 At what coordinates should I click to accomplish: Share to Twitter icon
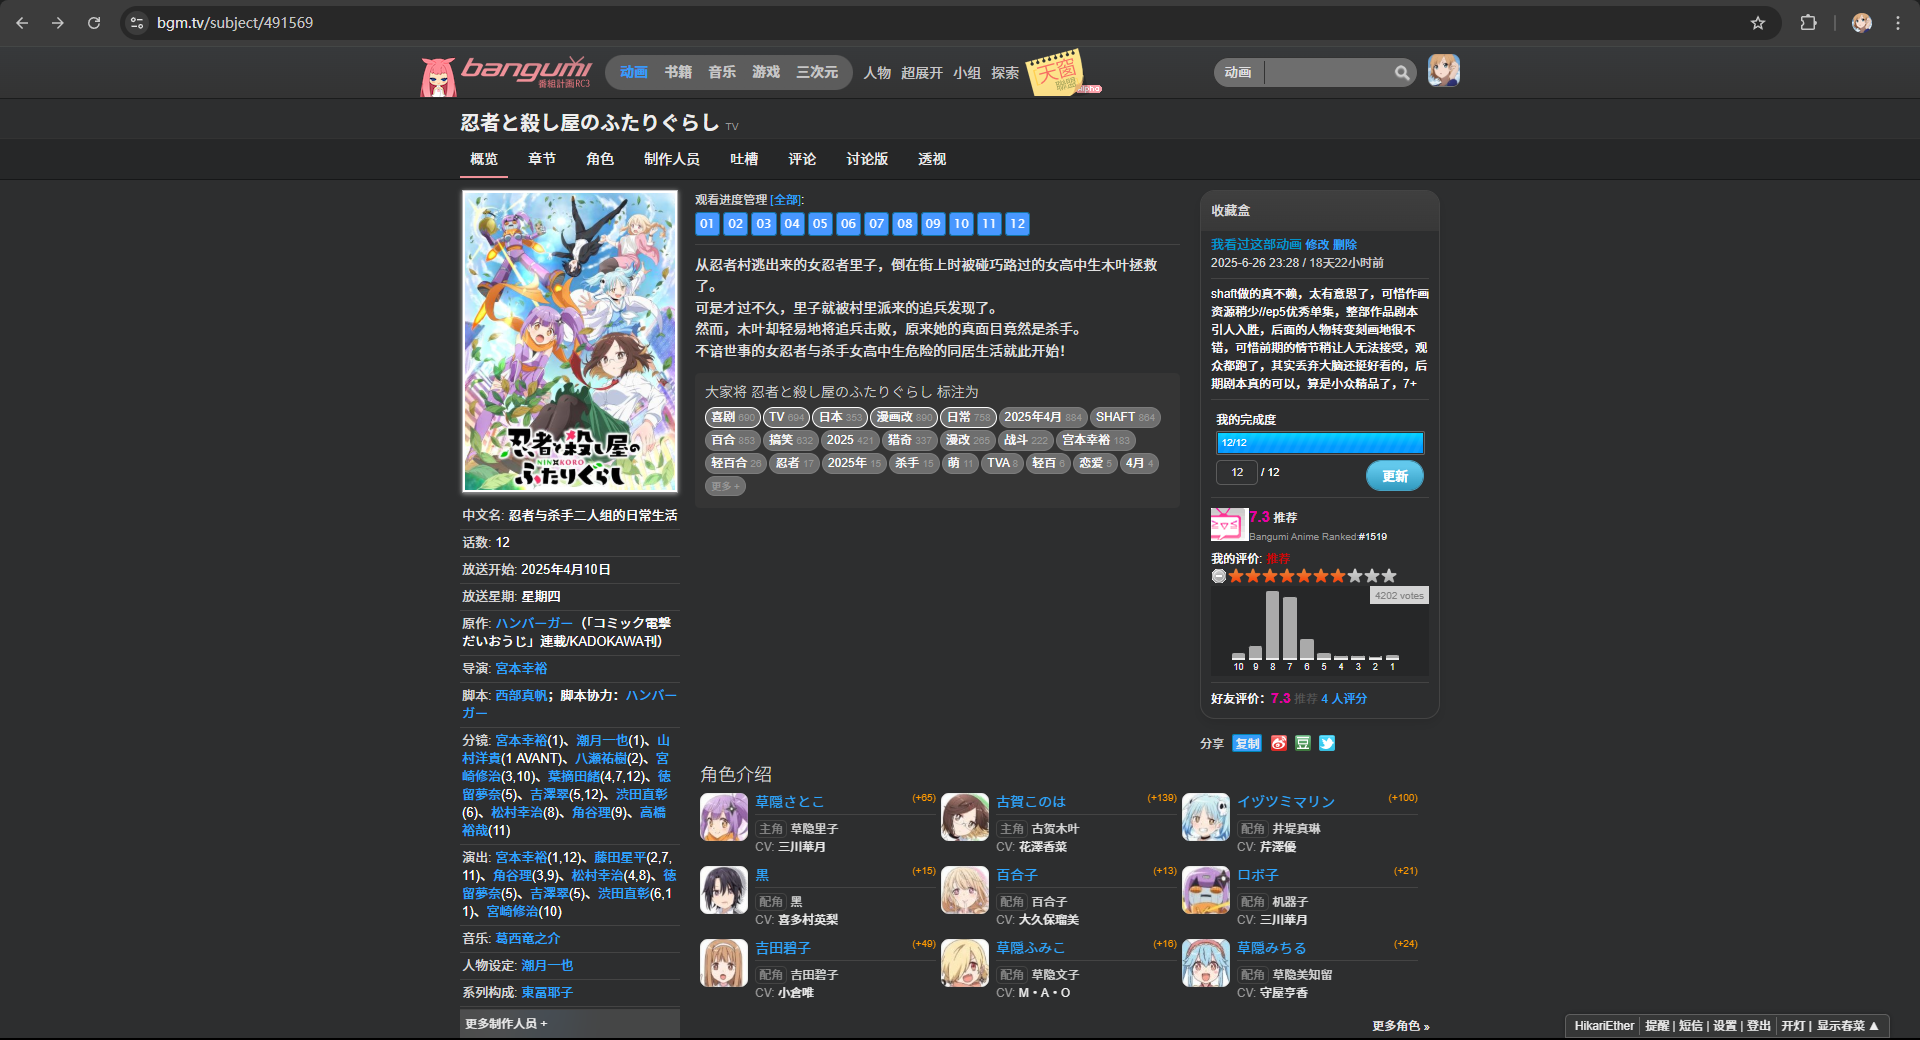click(x=1327, y=743)
